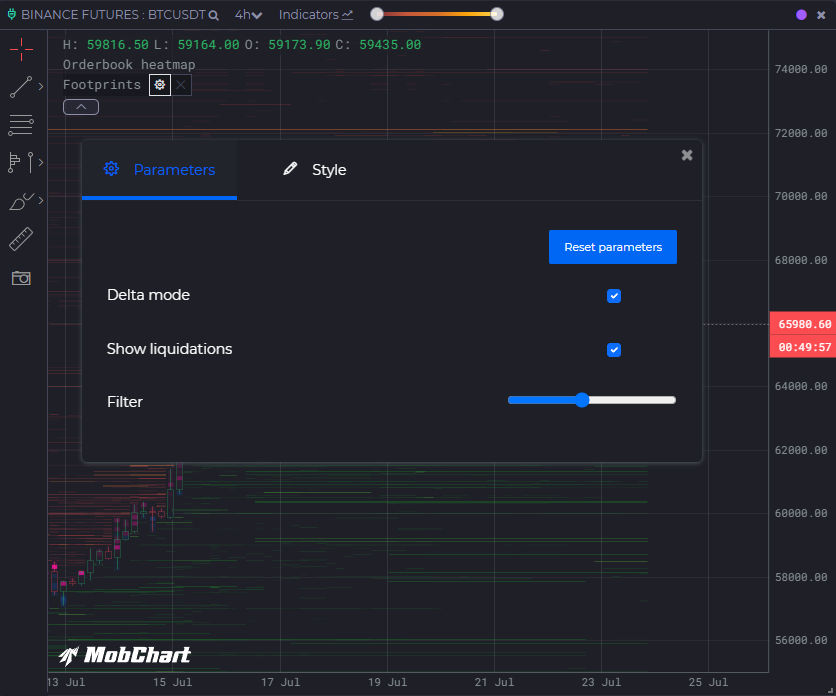This screenshot has width=836, height=696.
Task: Take a chart screenshot with camera icon
Action: 21,278
